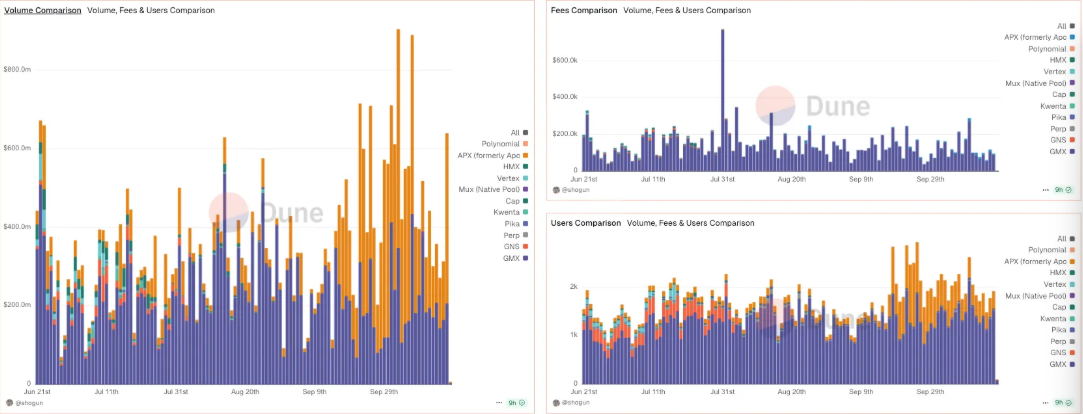Click the Dune watermark logo in Volume chart
1083x414 pixels.
point(266,213)
